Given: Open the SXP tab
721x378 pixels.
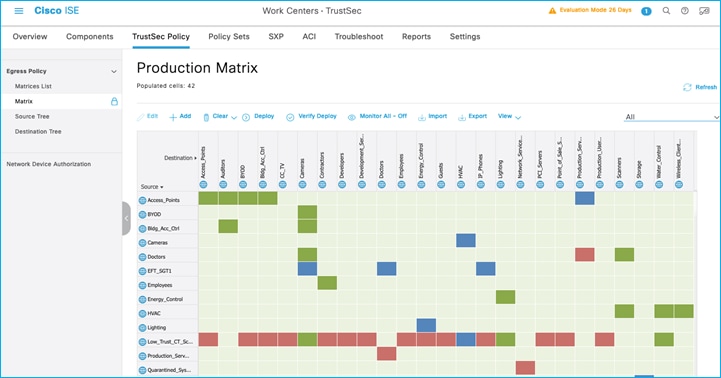Looking at the screenshot, I should click(x=276, y=37).
